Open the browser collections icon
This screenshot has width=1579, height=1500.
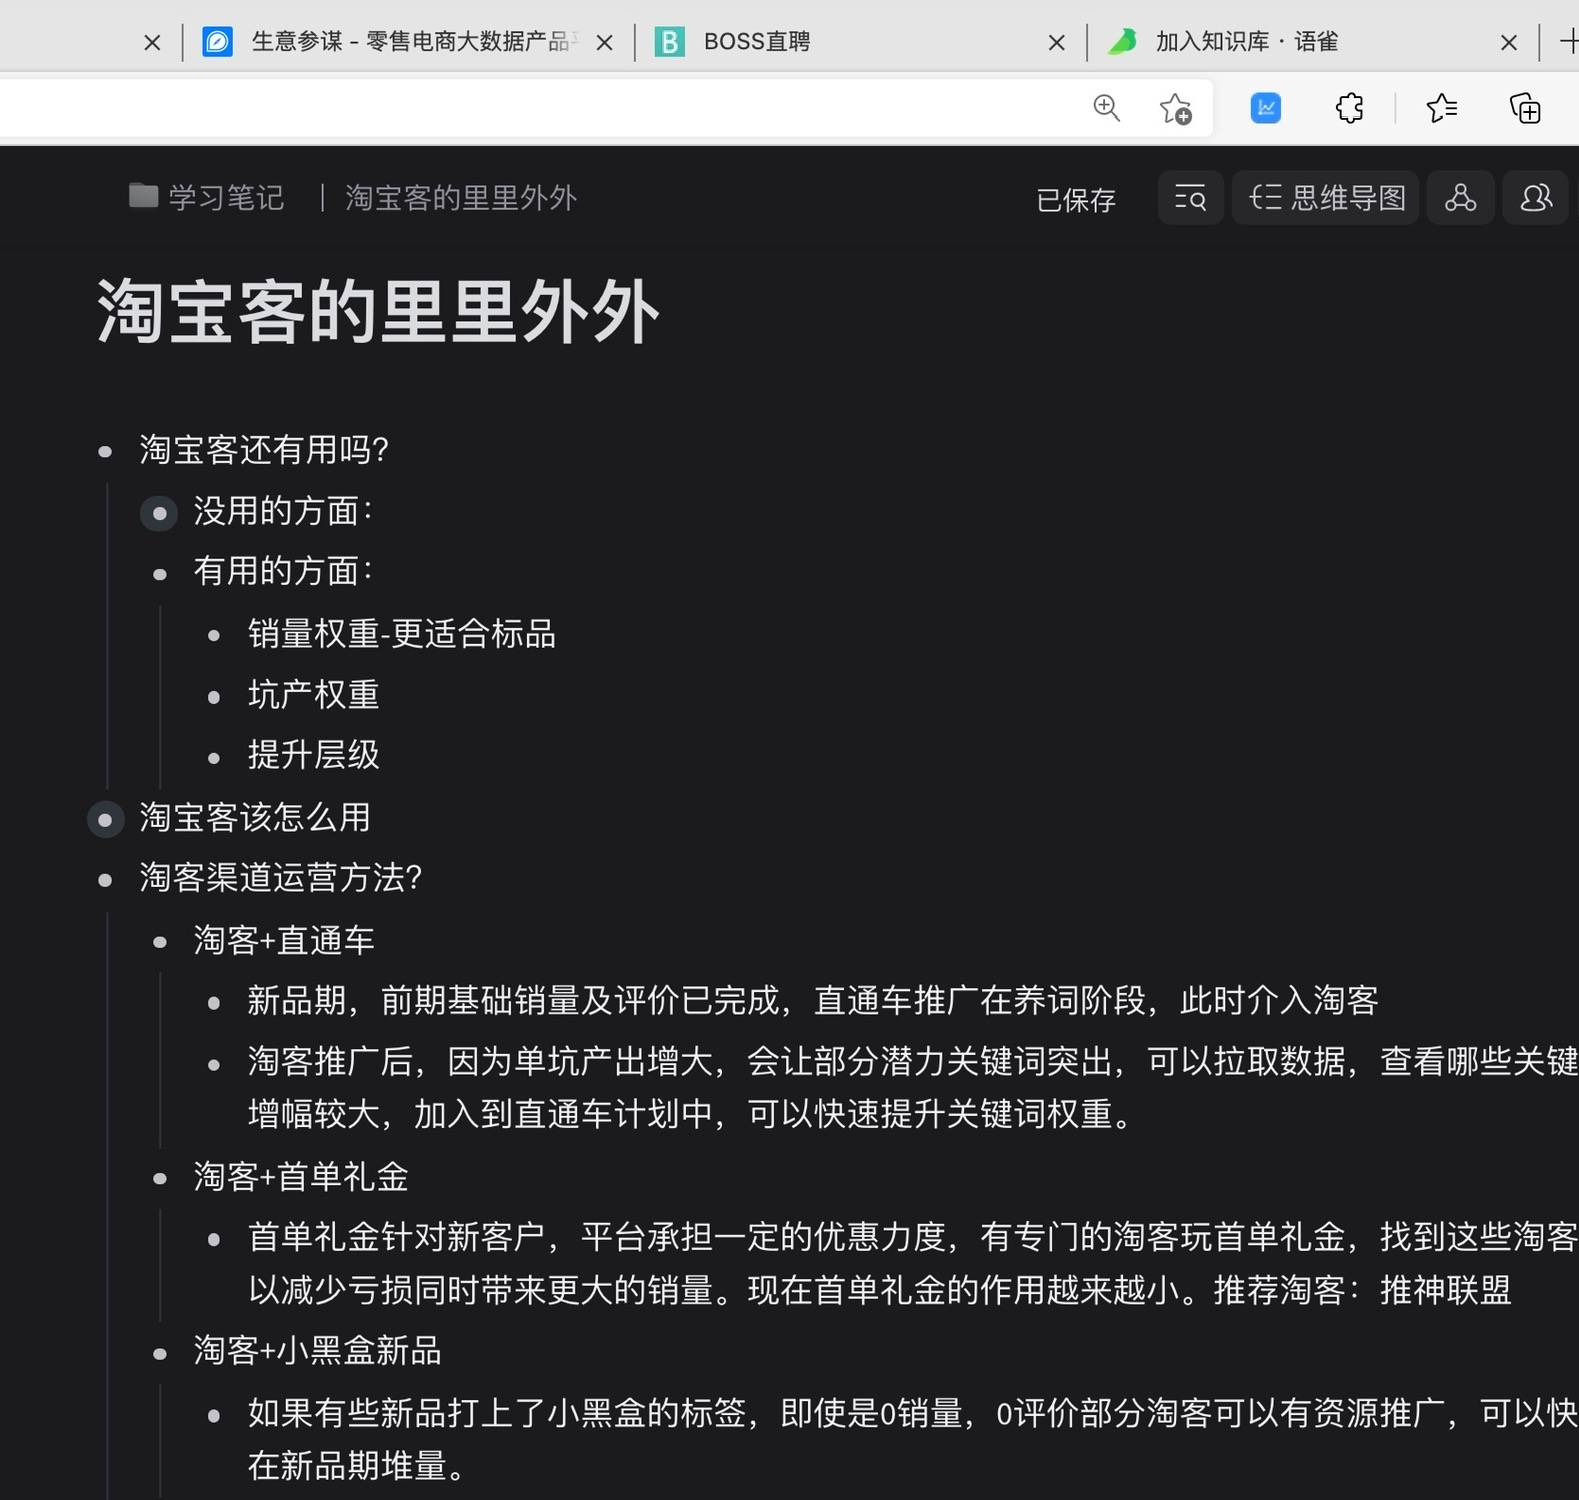pos(1524,108)
